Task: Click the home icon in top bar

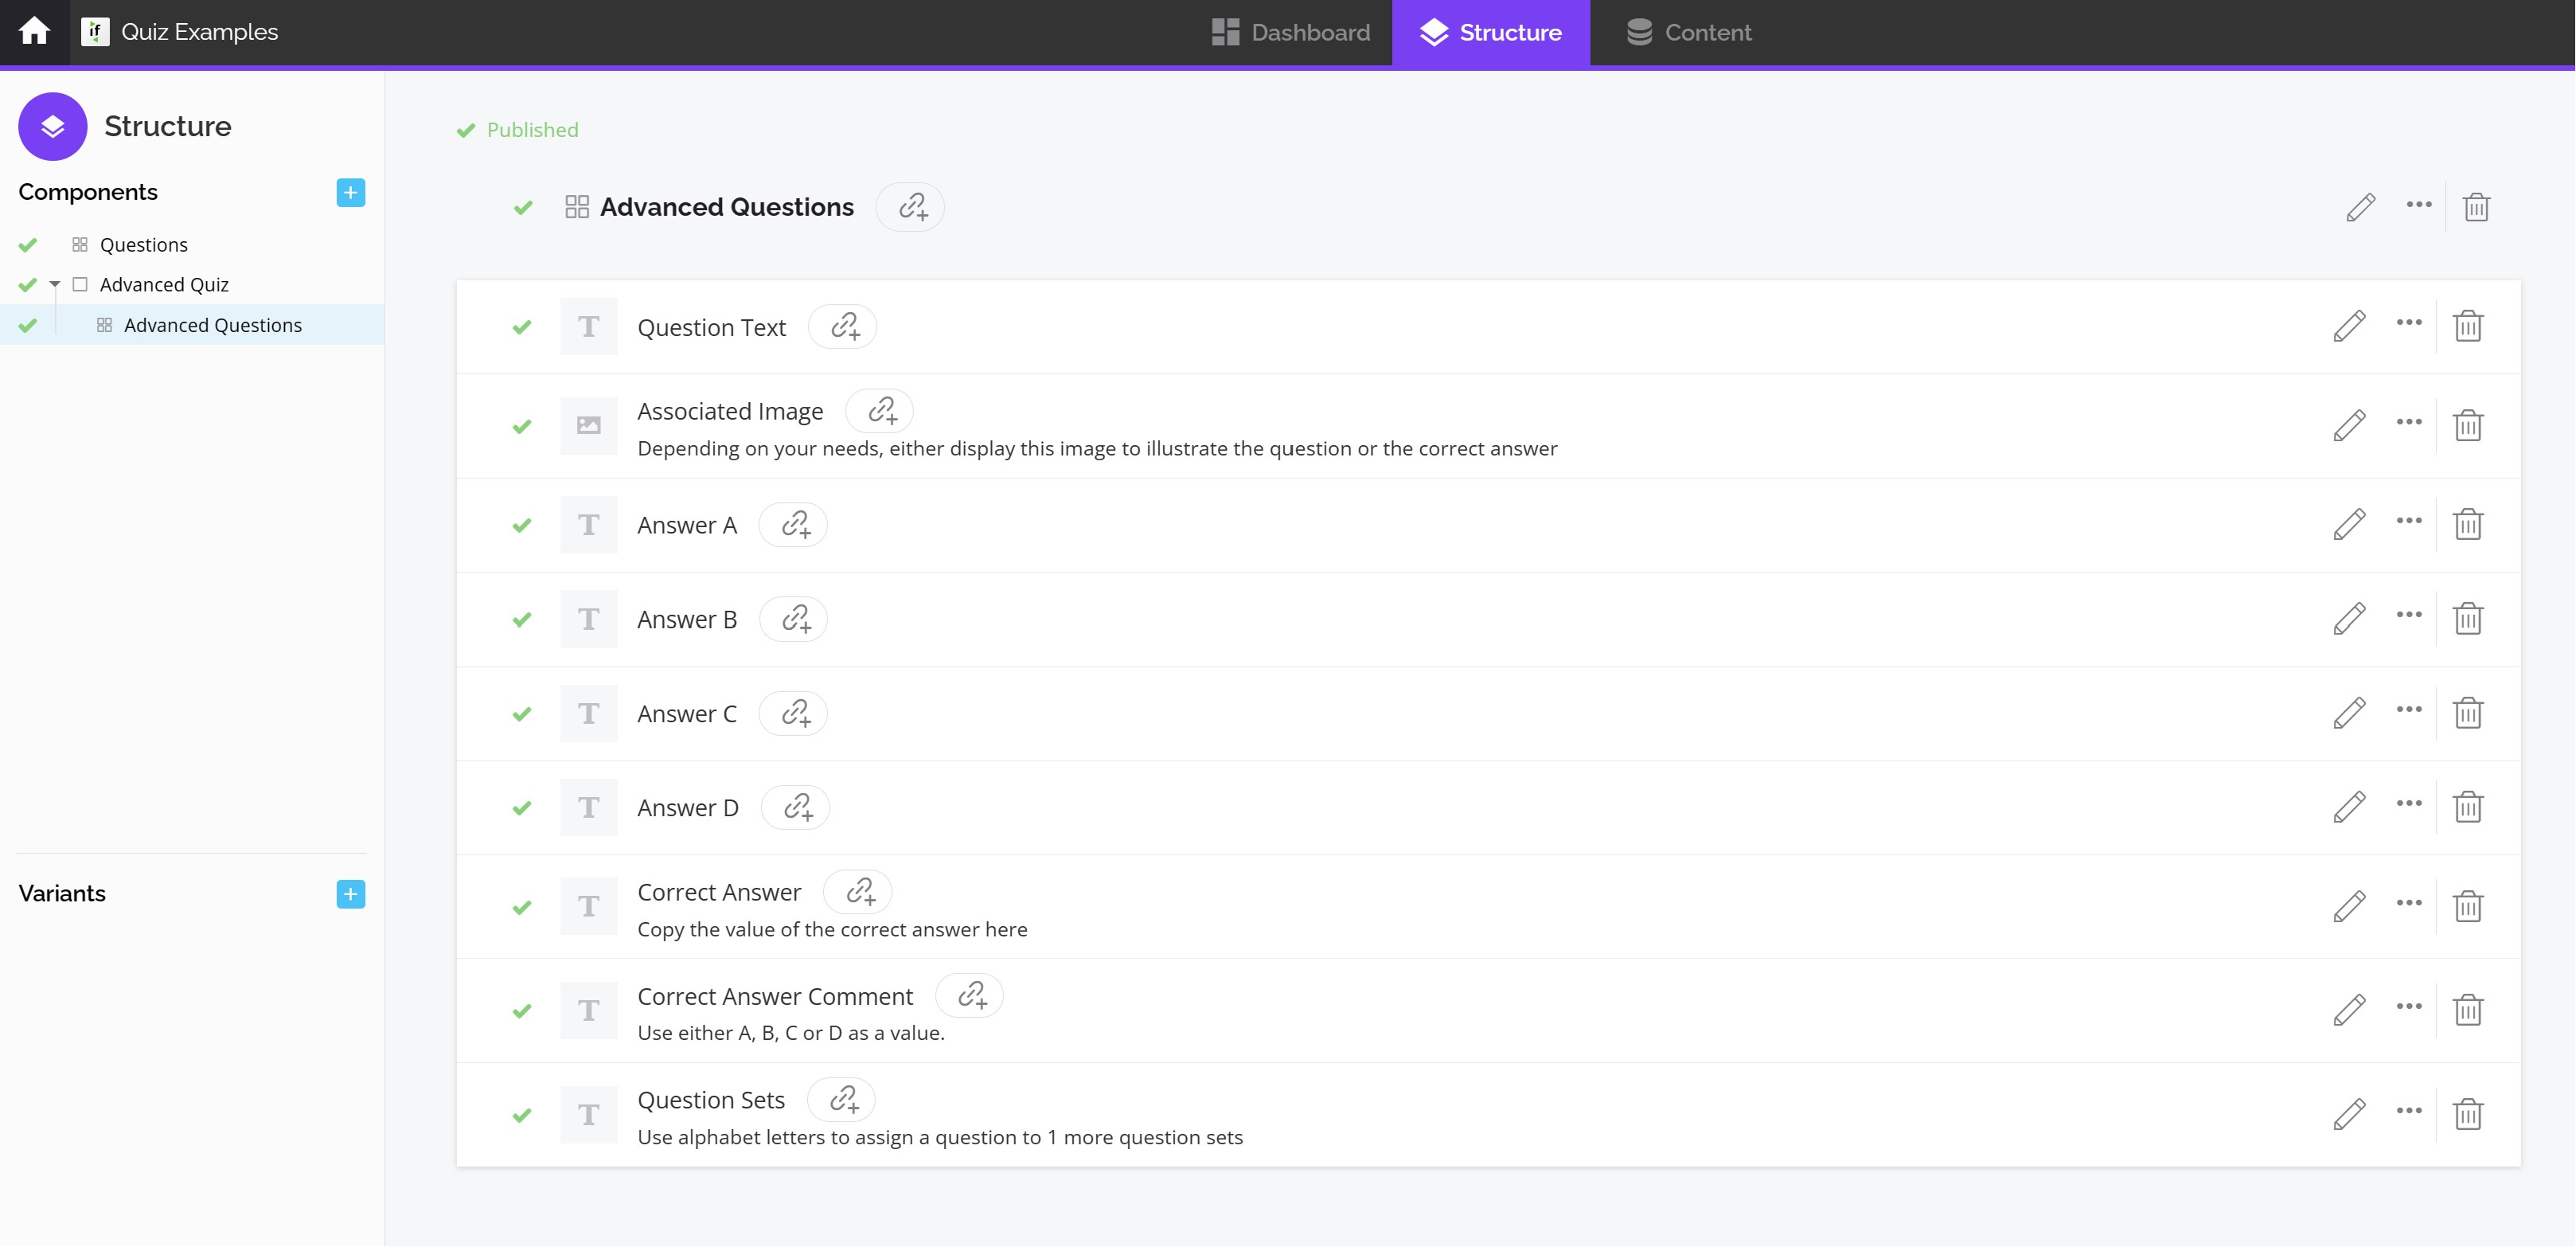Action: [x=34, y=32]
